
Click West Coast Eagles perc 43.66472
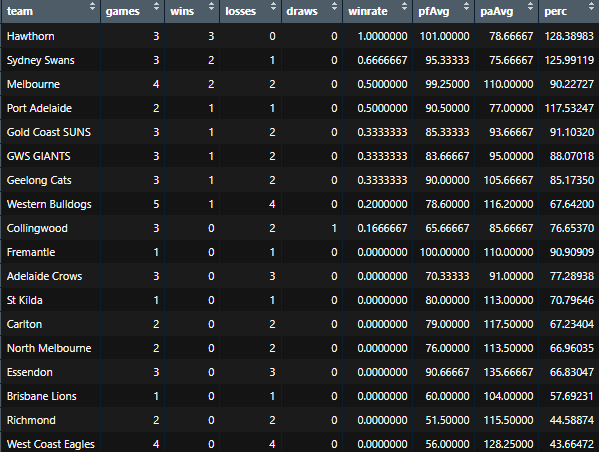point(571,444)
